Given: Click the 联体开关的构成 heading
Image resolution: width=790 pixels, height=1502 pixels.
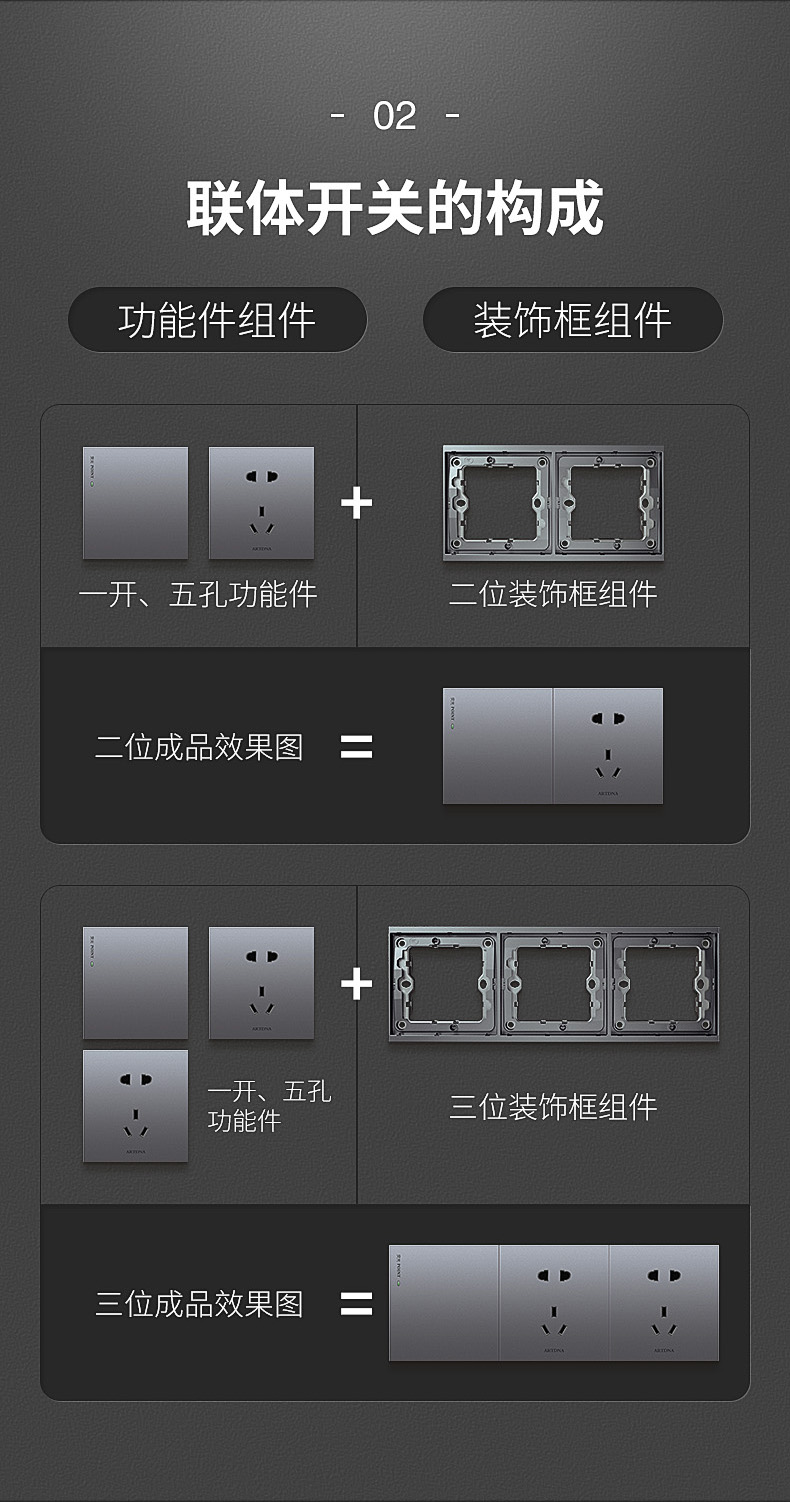Looking at the screenshot, I should [395, 208].
